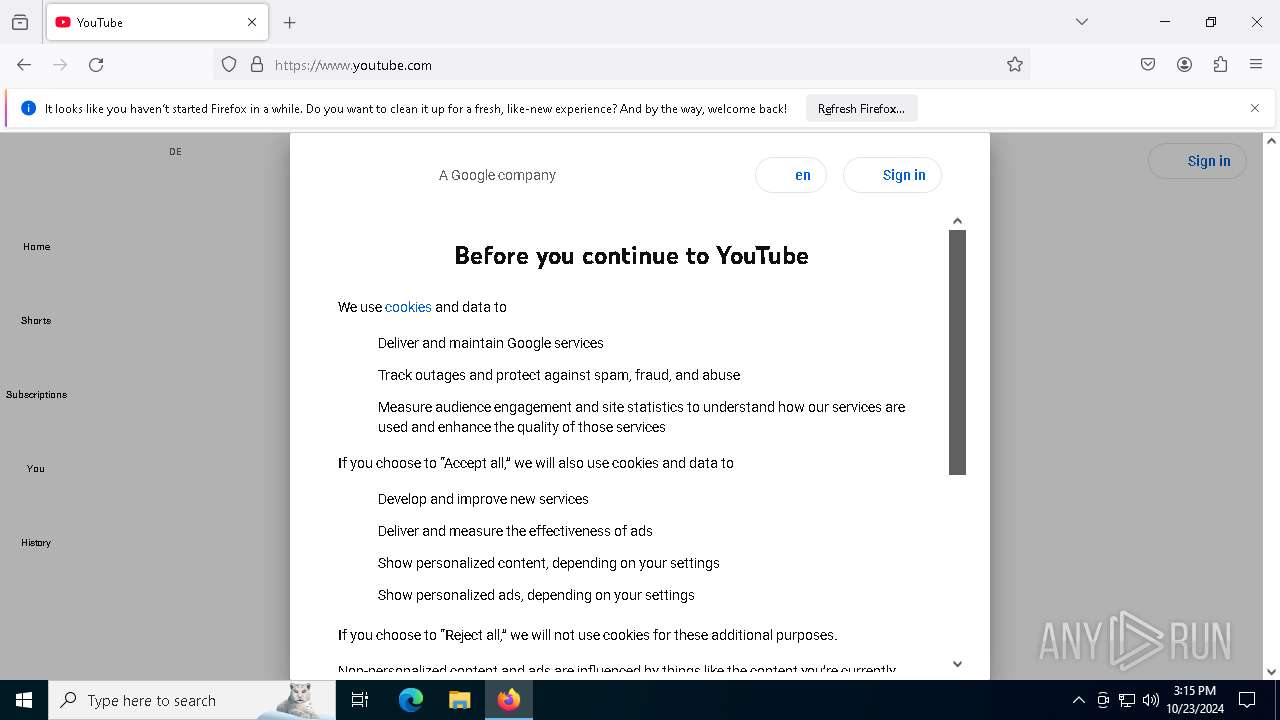Click the Before you continue to YouTube heading
Viewport: 1280px width, 720px height.
click(x=631, y=256)
